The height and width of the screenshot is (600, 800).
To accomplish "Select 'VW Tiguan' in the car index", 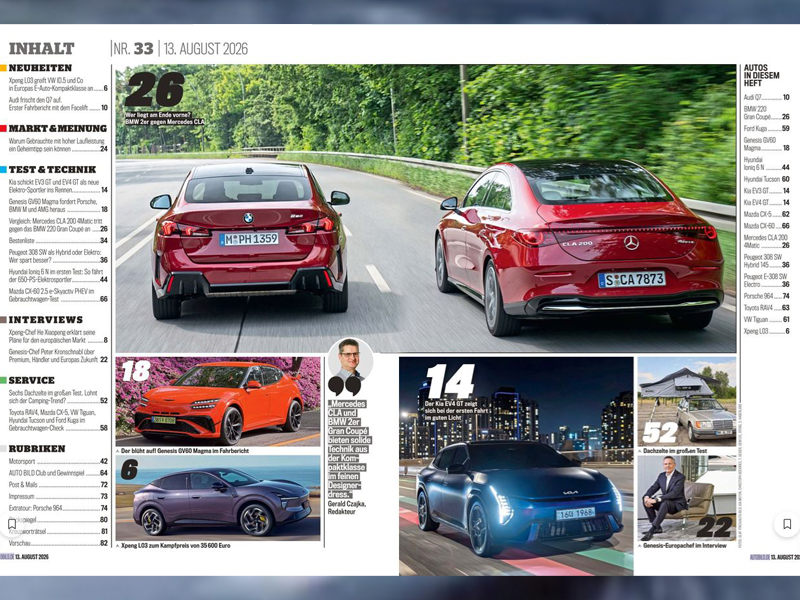I will tap(766, 319).
